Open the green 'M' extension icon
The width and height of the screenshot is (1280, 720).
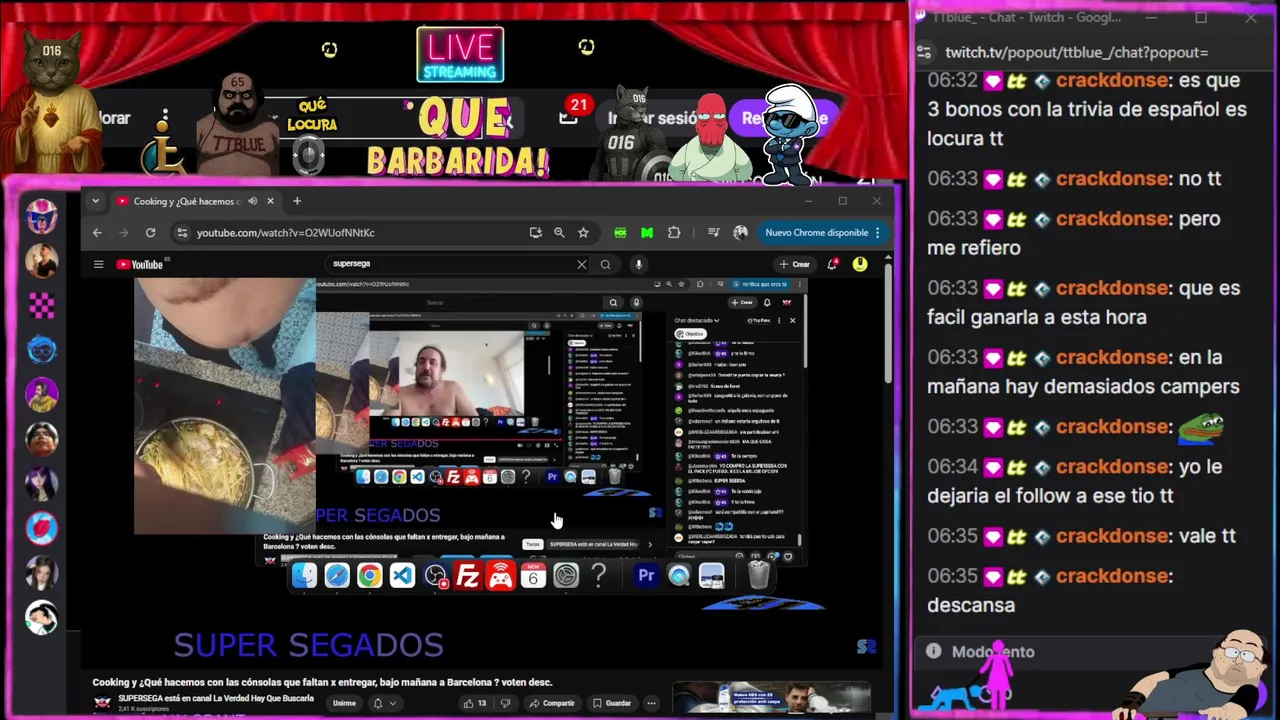[647, 233]
